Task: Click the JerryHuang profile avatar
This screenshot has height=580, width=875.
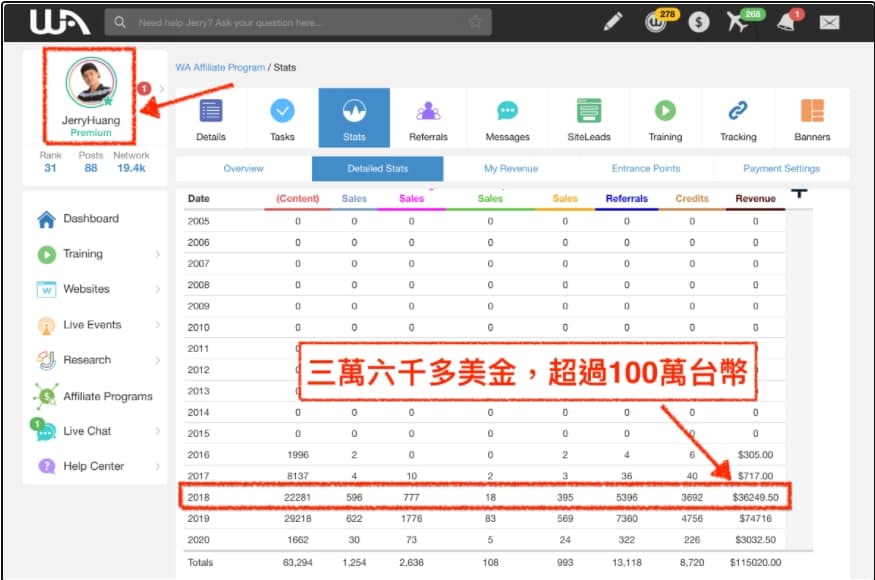Action: pyautogui.click(x=91, y=83)
